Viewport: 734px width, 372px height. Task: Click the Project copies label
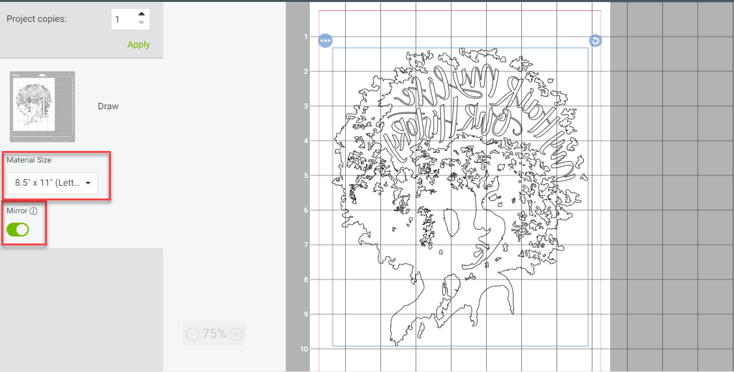[37, 19]
